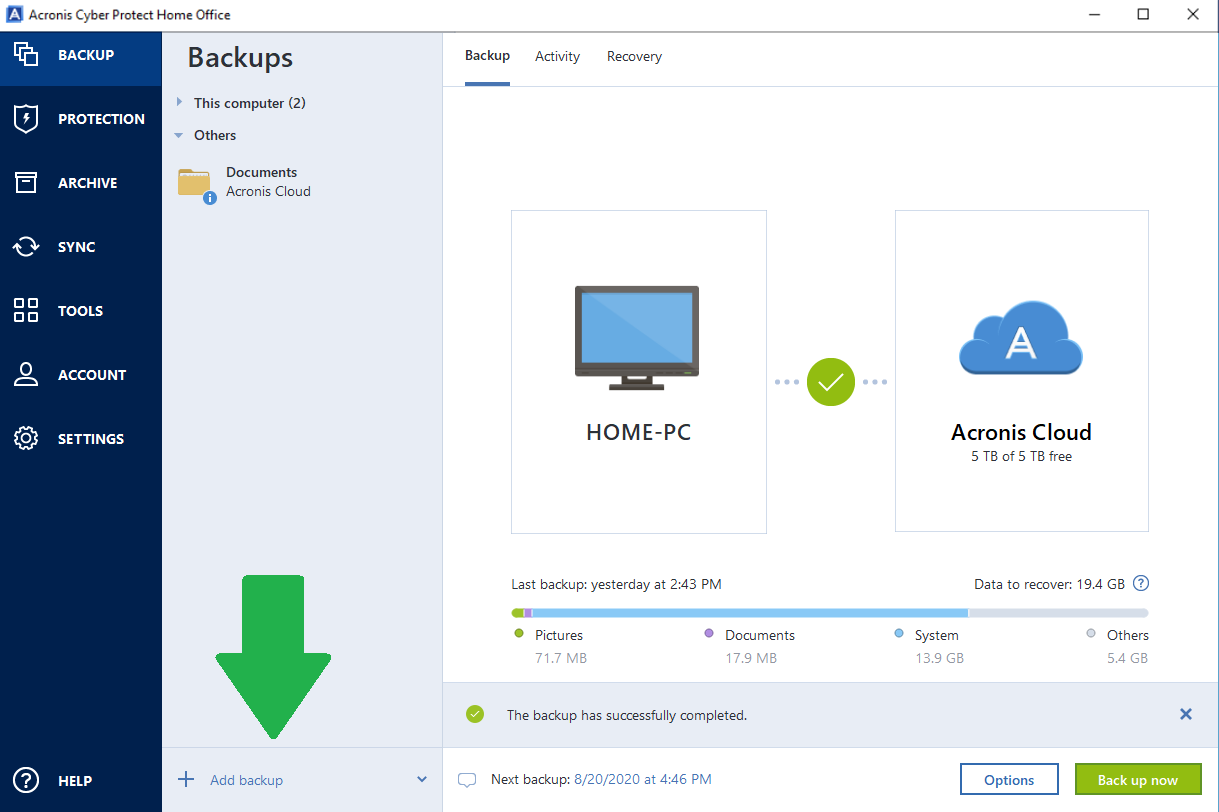
Task: Click the ARCHIVE sidebar label
Action: (x=87, y=183)
